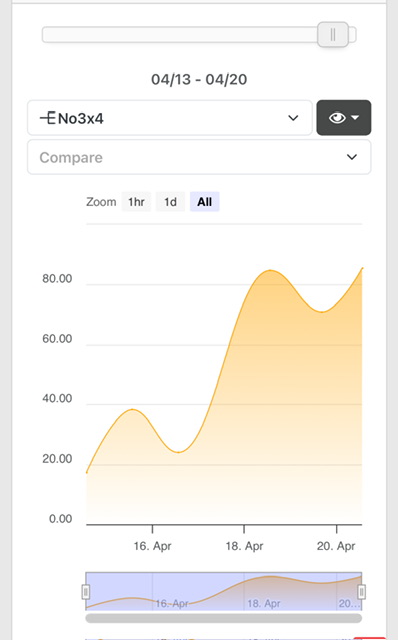
Task: Click the 16. Apr axis label
Action: pos(152,546)
